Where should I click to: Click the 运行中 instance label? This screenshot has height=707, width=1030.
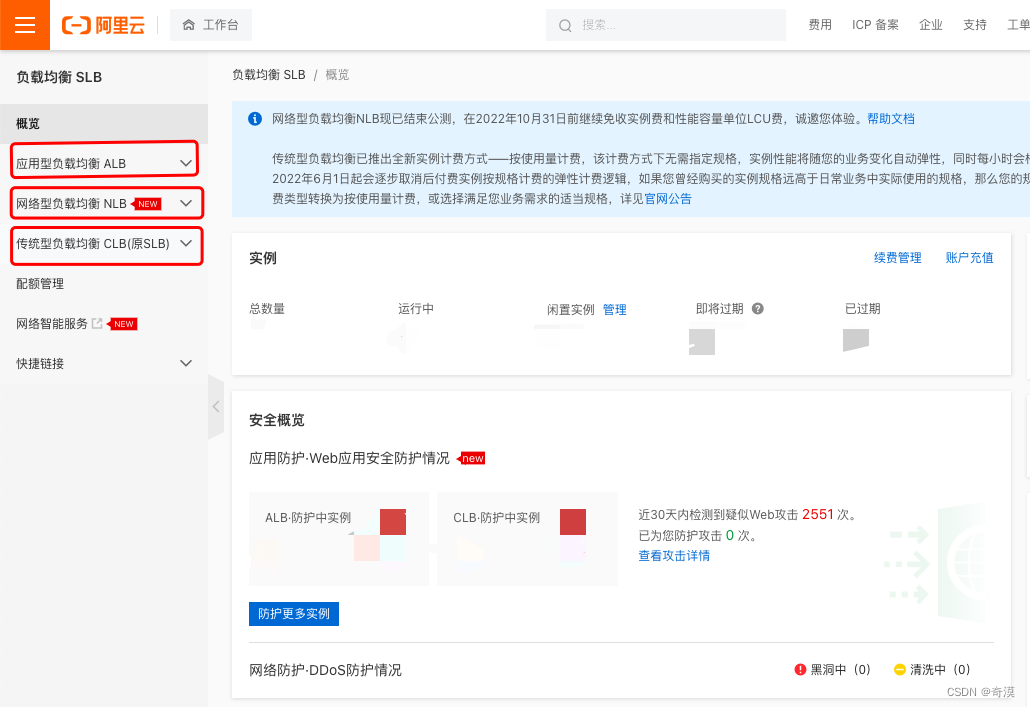416,309
